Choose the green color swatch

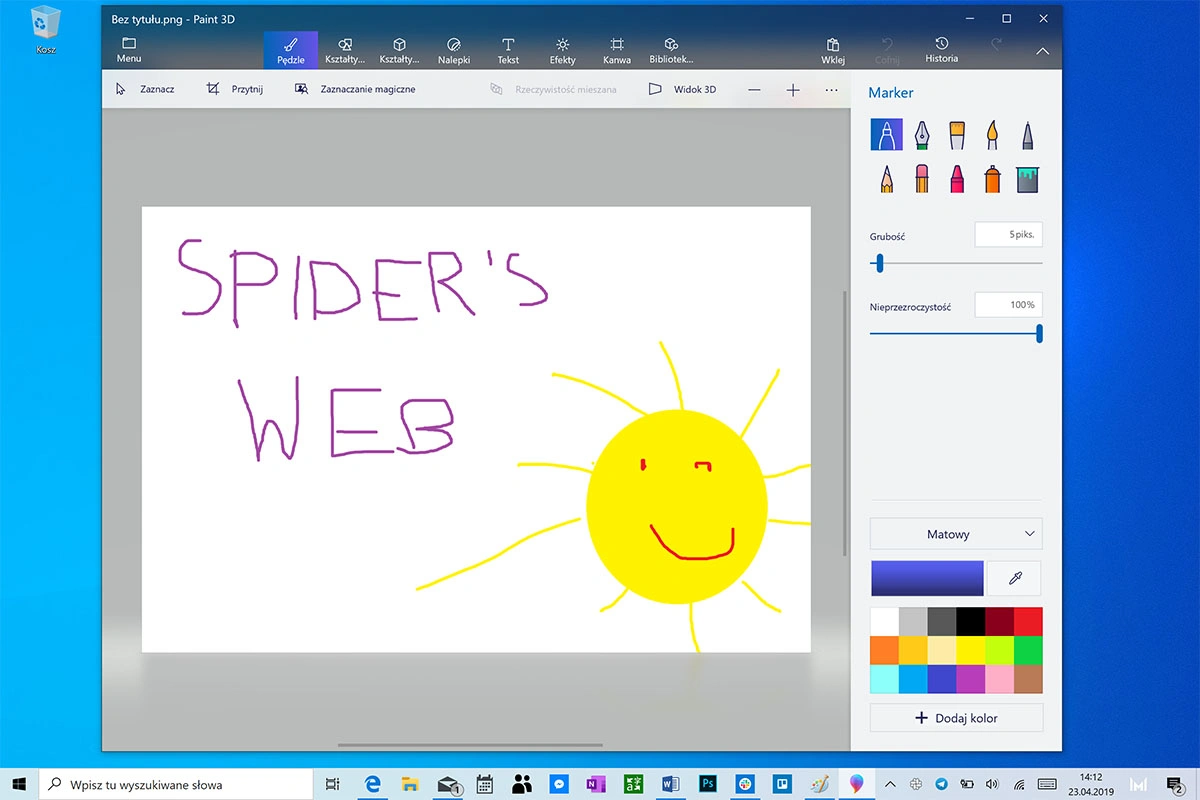[x=1028, y=650]
